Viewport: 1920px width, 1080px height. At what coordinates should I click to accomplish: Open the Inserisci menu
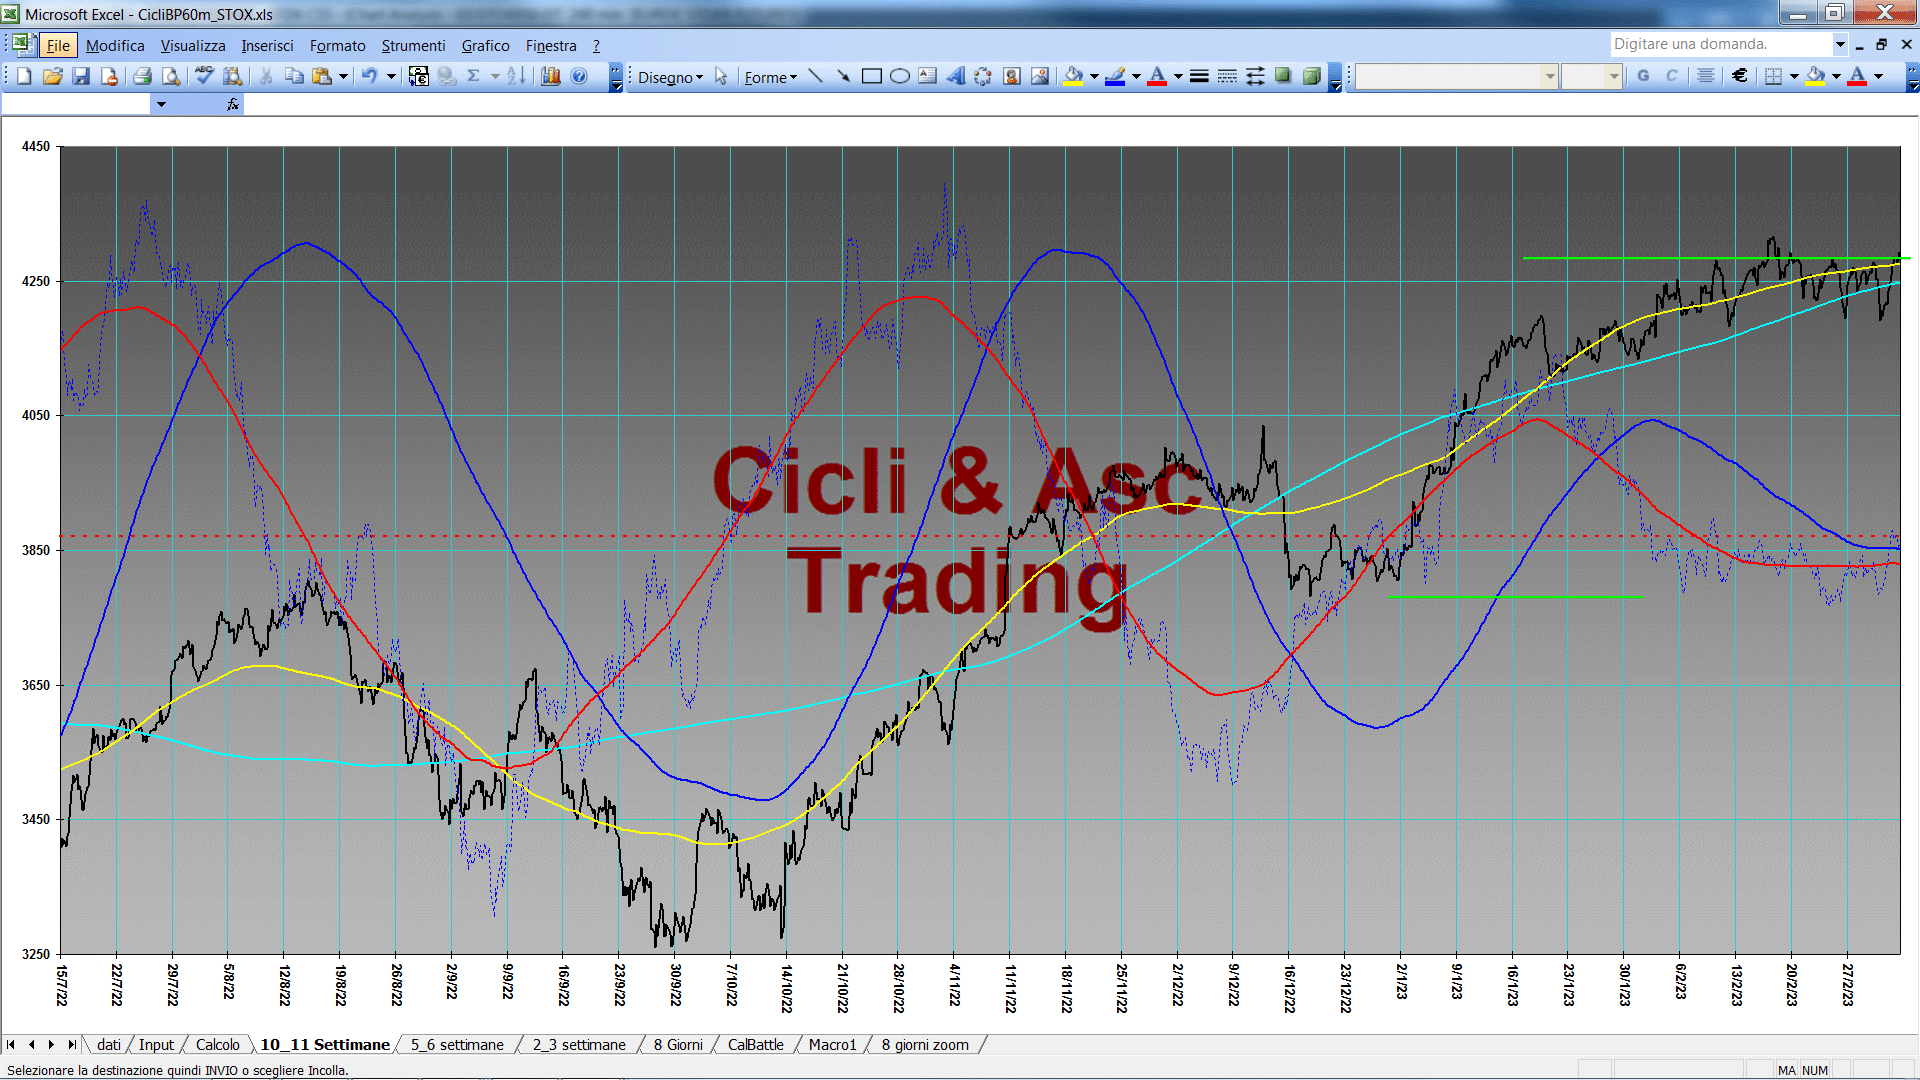click(x=267, y=45)
